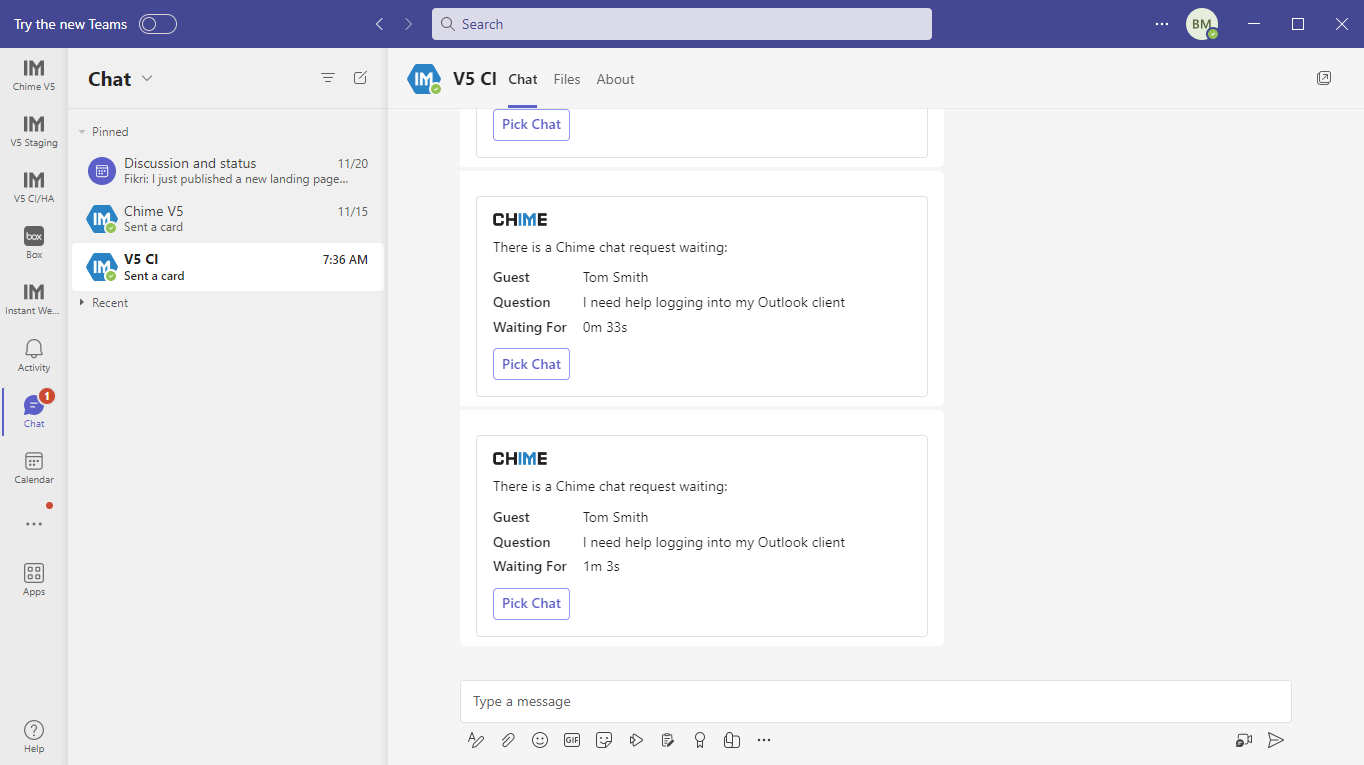Open the V5 CI/HA app in sidebar
The height and width of the screenshot is (765, 1364).
click(x=34, y=187)
